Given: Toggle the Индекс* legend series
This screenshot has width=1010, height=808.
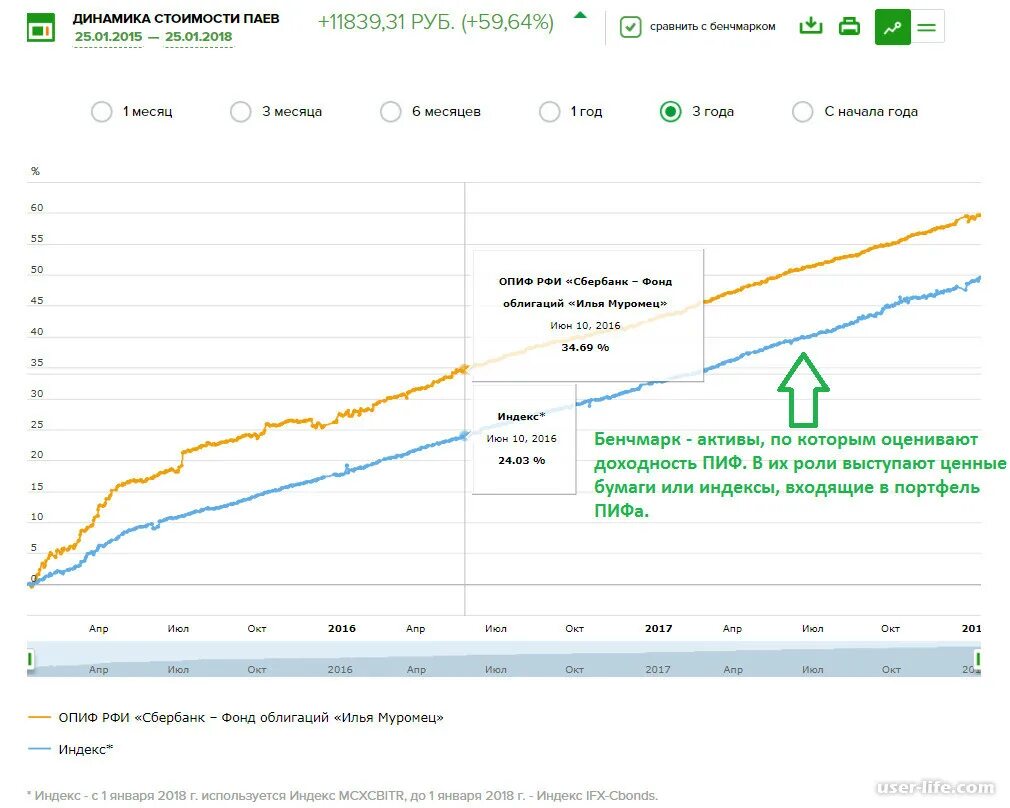Looking at the screenshot, I should click(86, 749).
